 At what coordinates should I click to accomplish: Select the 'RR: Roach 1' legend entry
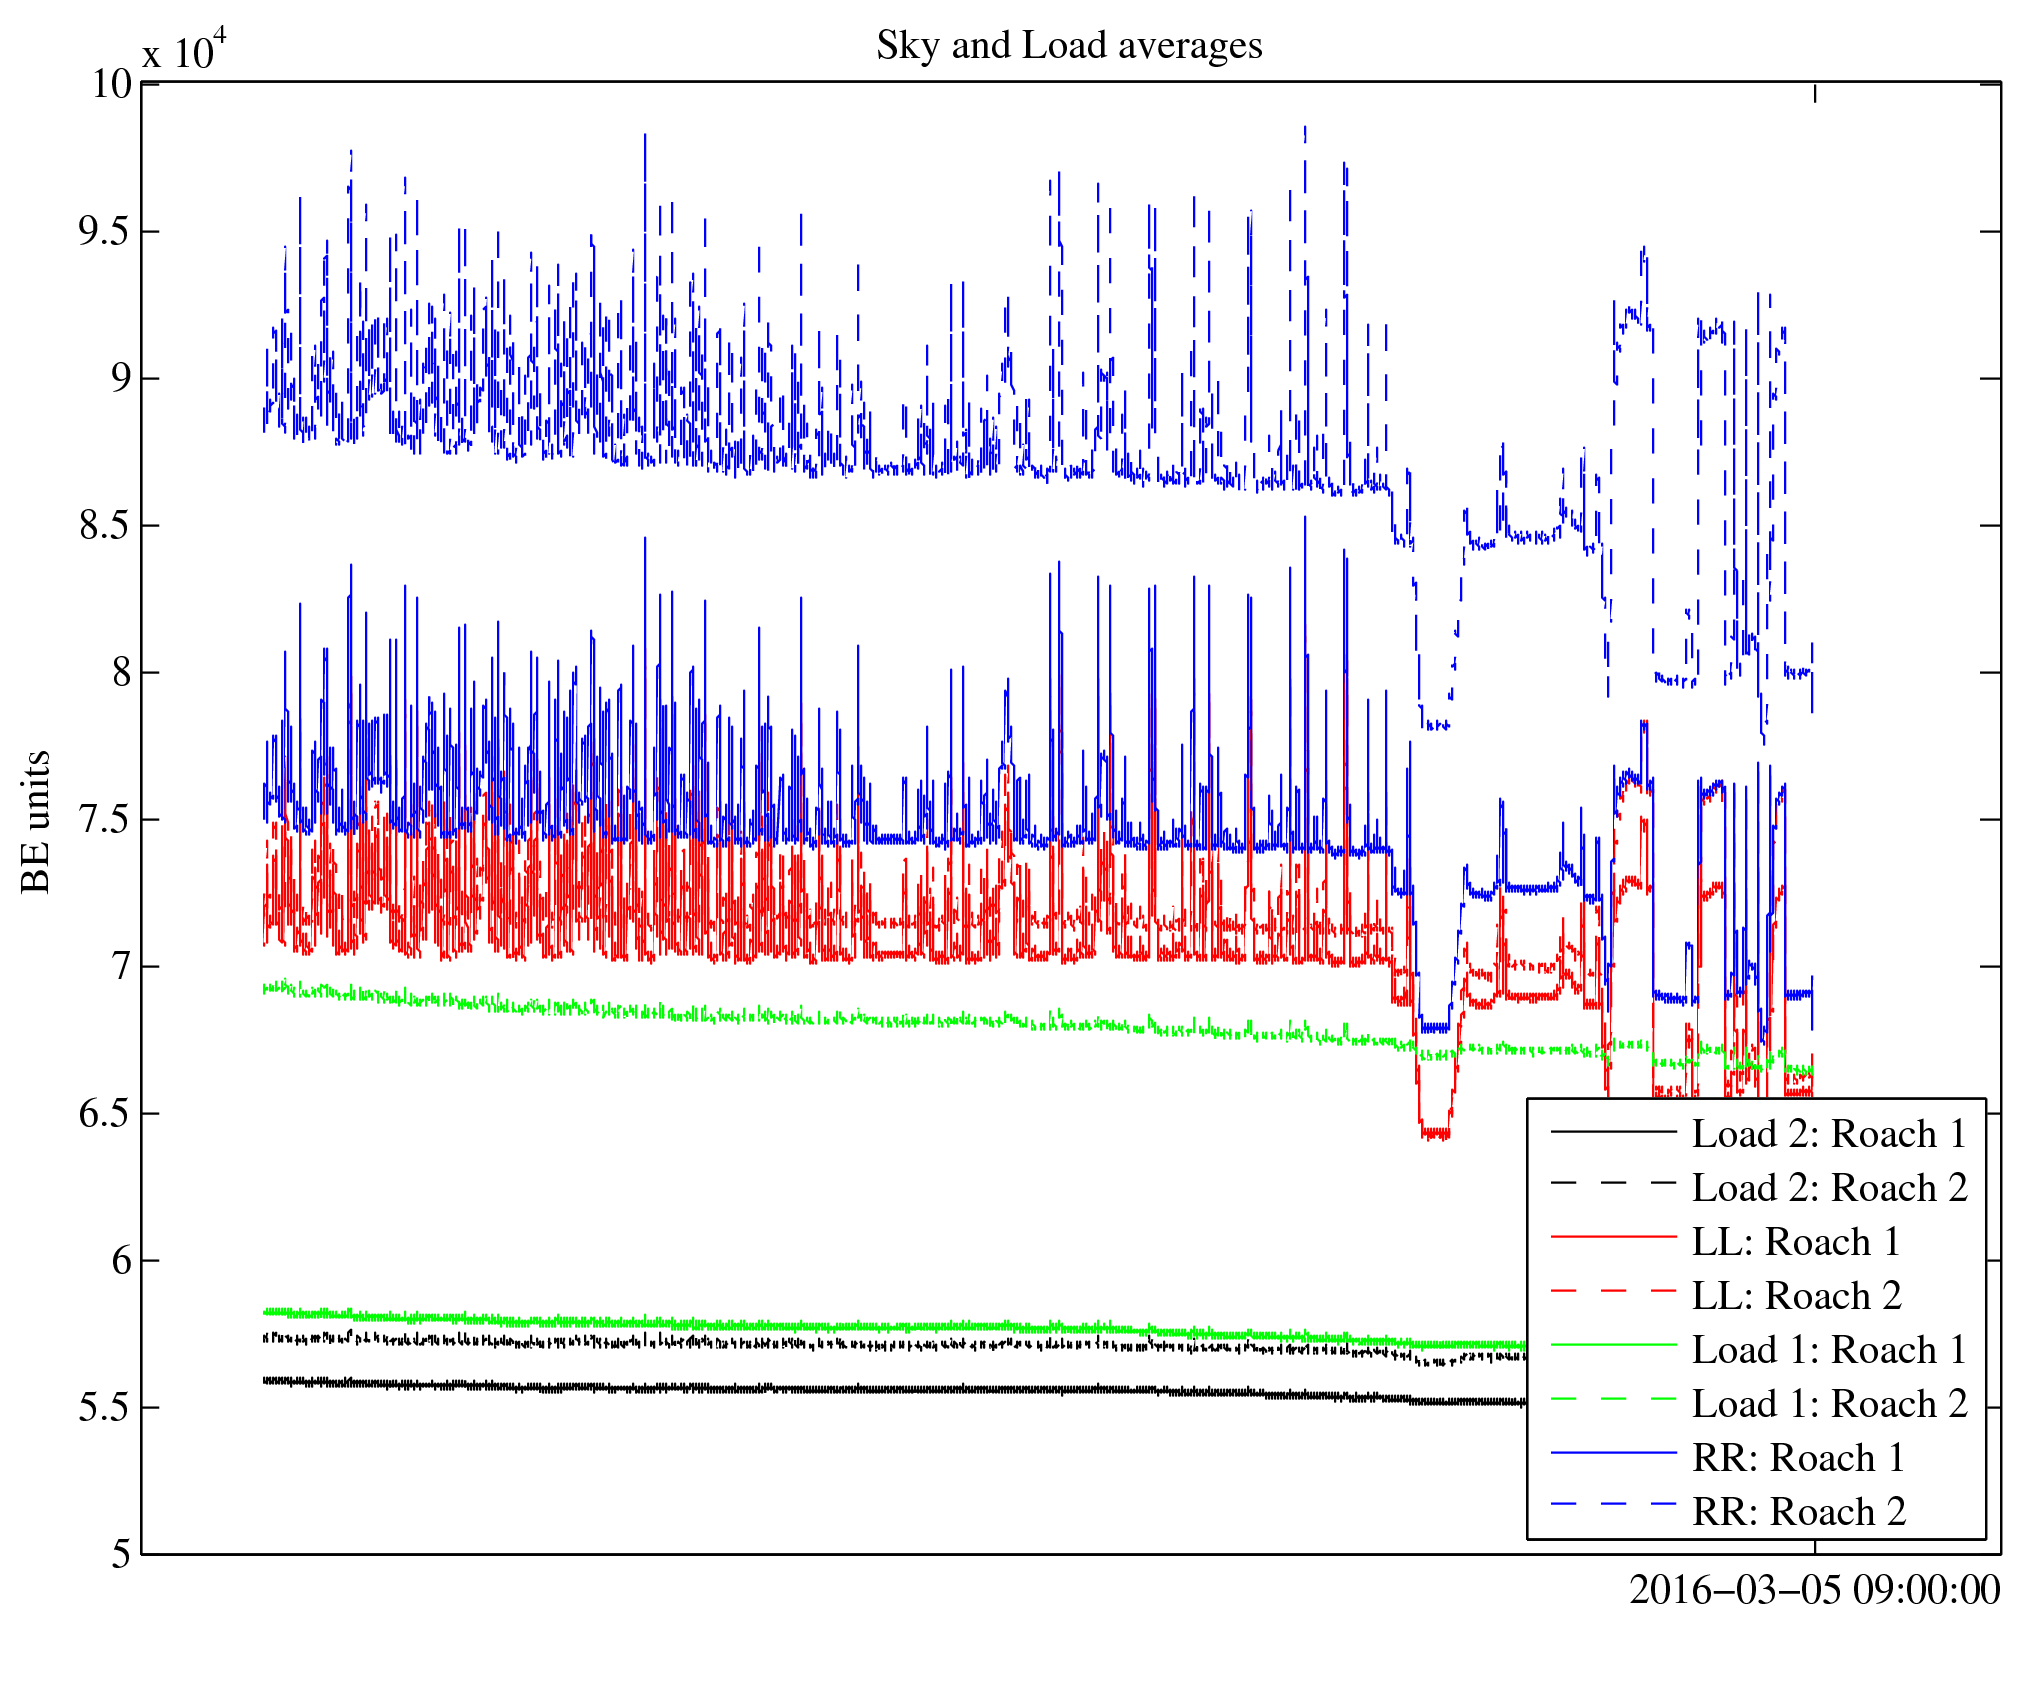(1798, 1458)
